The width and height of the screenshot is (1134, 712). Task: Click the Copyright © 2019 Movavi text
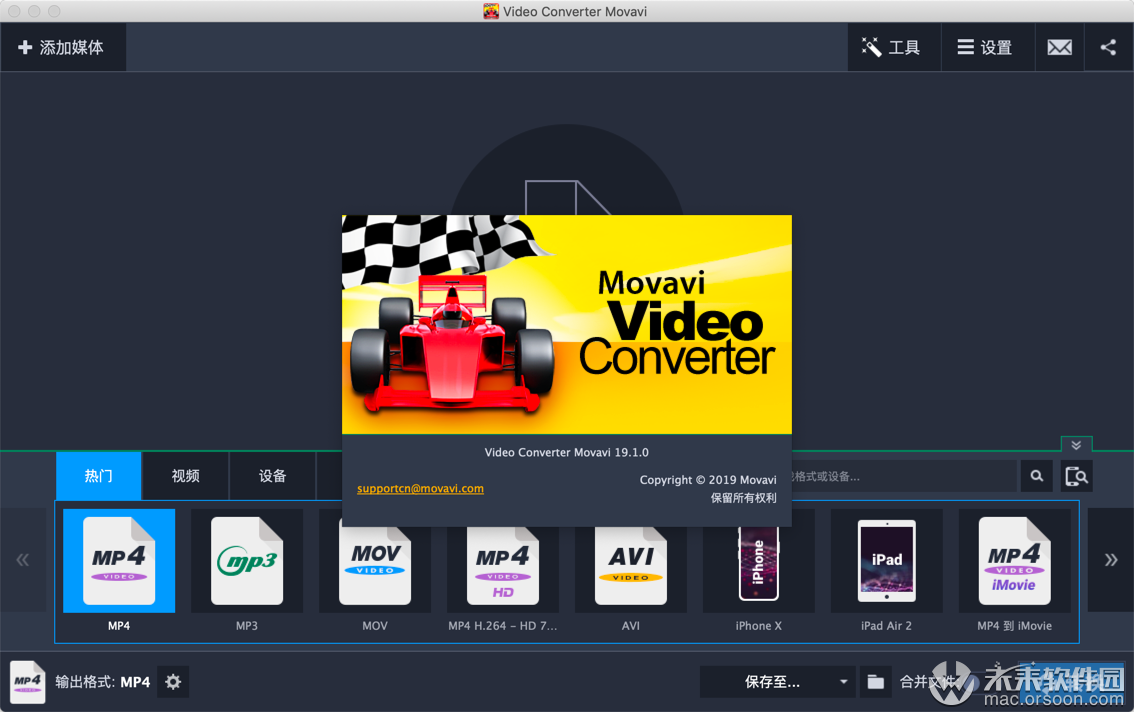point(708,480)
